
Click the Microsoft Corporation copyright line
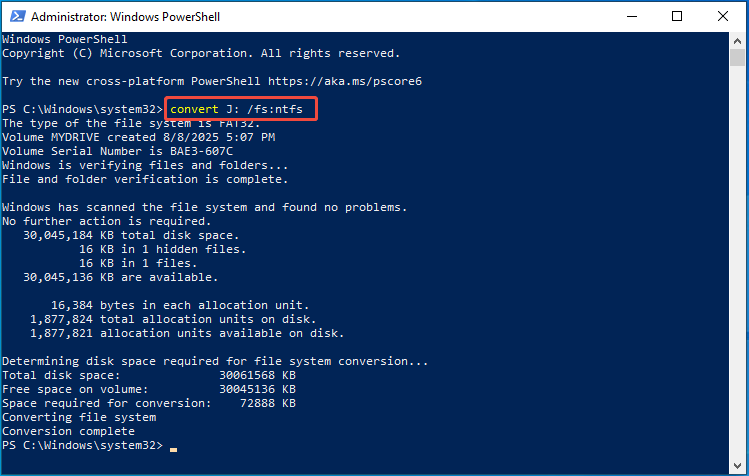tap(200, 53)
